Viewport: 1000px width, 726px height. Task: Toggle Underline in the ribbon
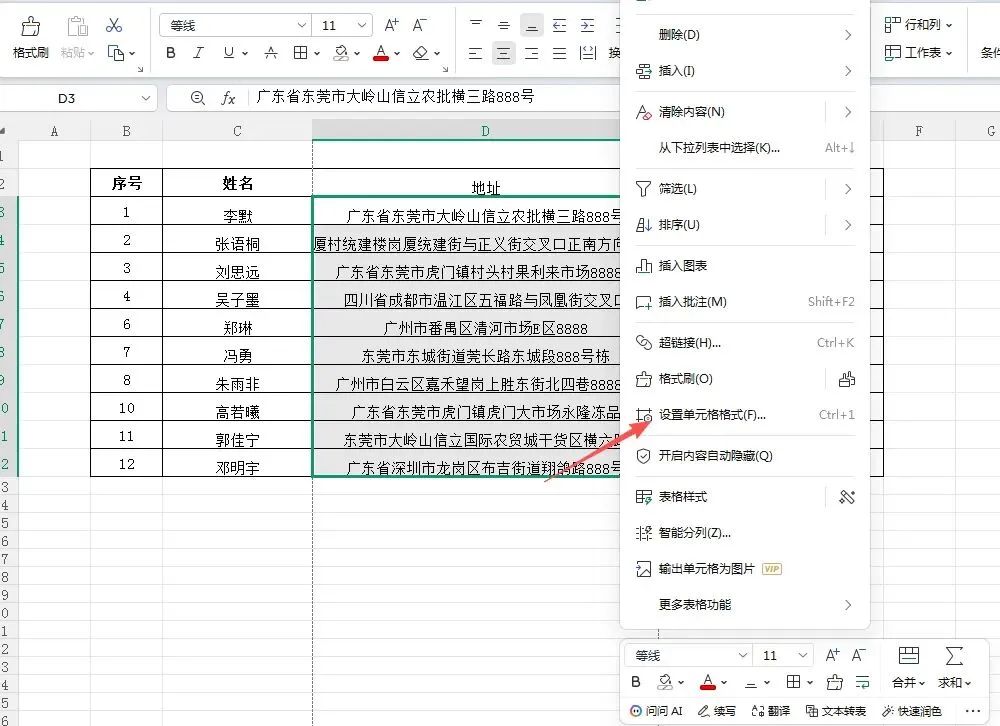pos(228,53)
